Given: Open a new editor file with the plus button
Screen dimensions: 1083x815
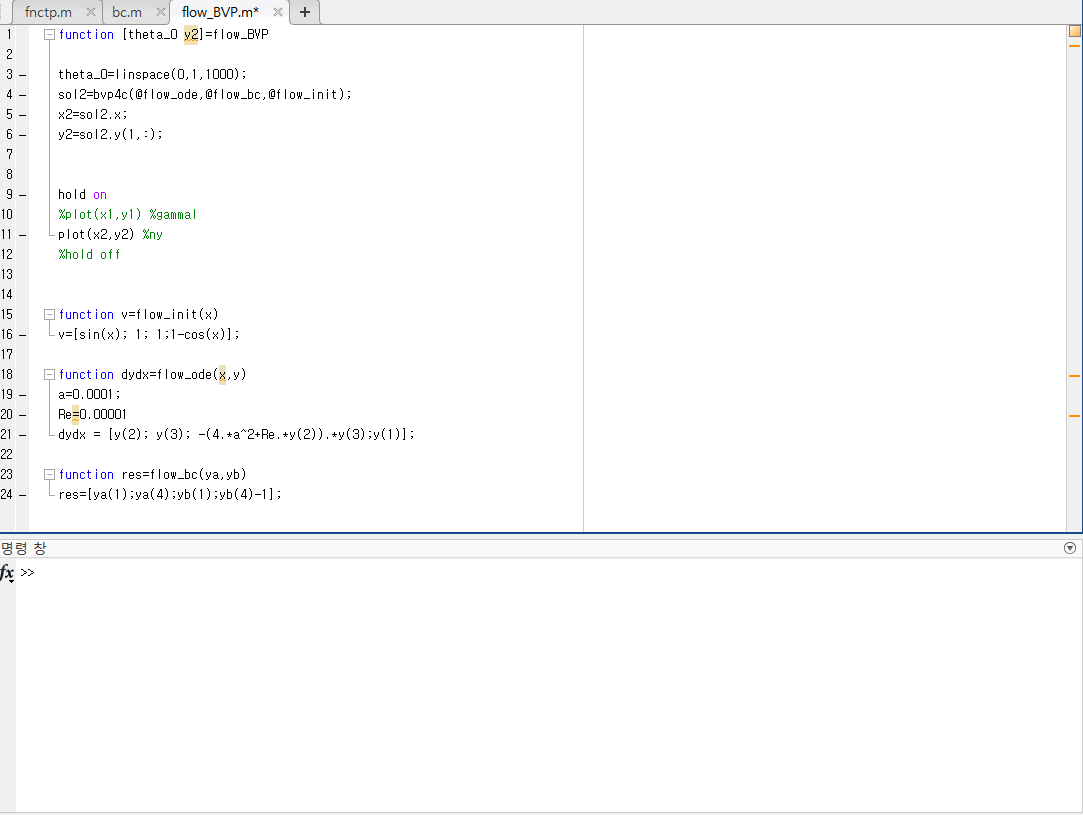Looking at the screenshot, I should (304, 13).
